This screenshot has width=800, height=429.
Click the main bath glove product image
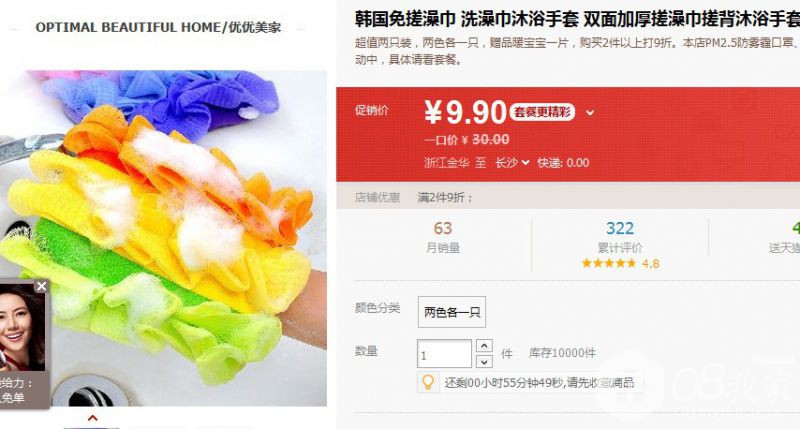pyautogui.click(x=163, y=238)
